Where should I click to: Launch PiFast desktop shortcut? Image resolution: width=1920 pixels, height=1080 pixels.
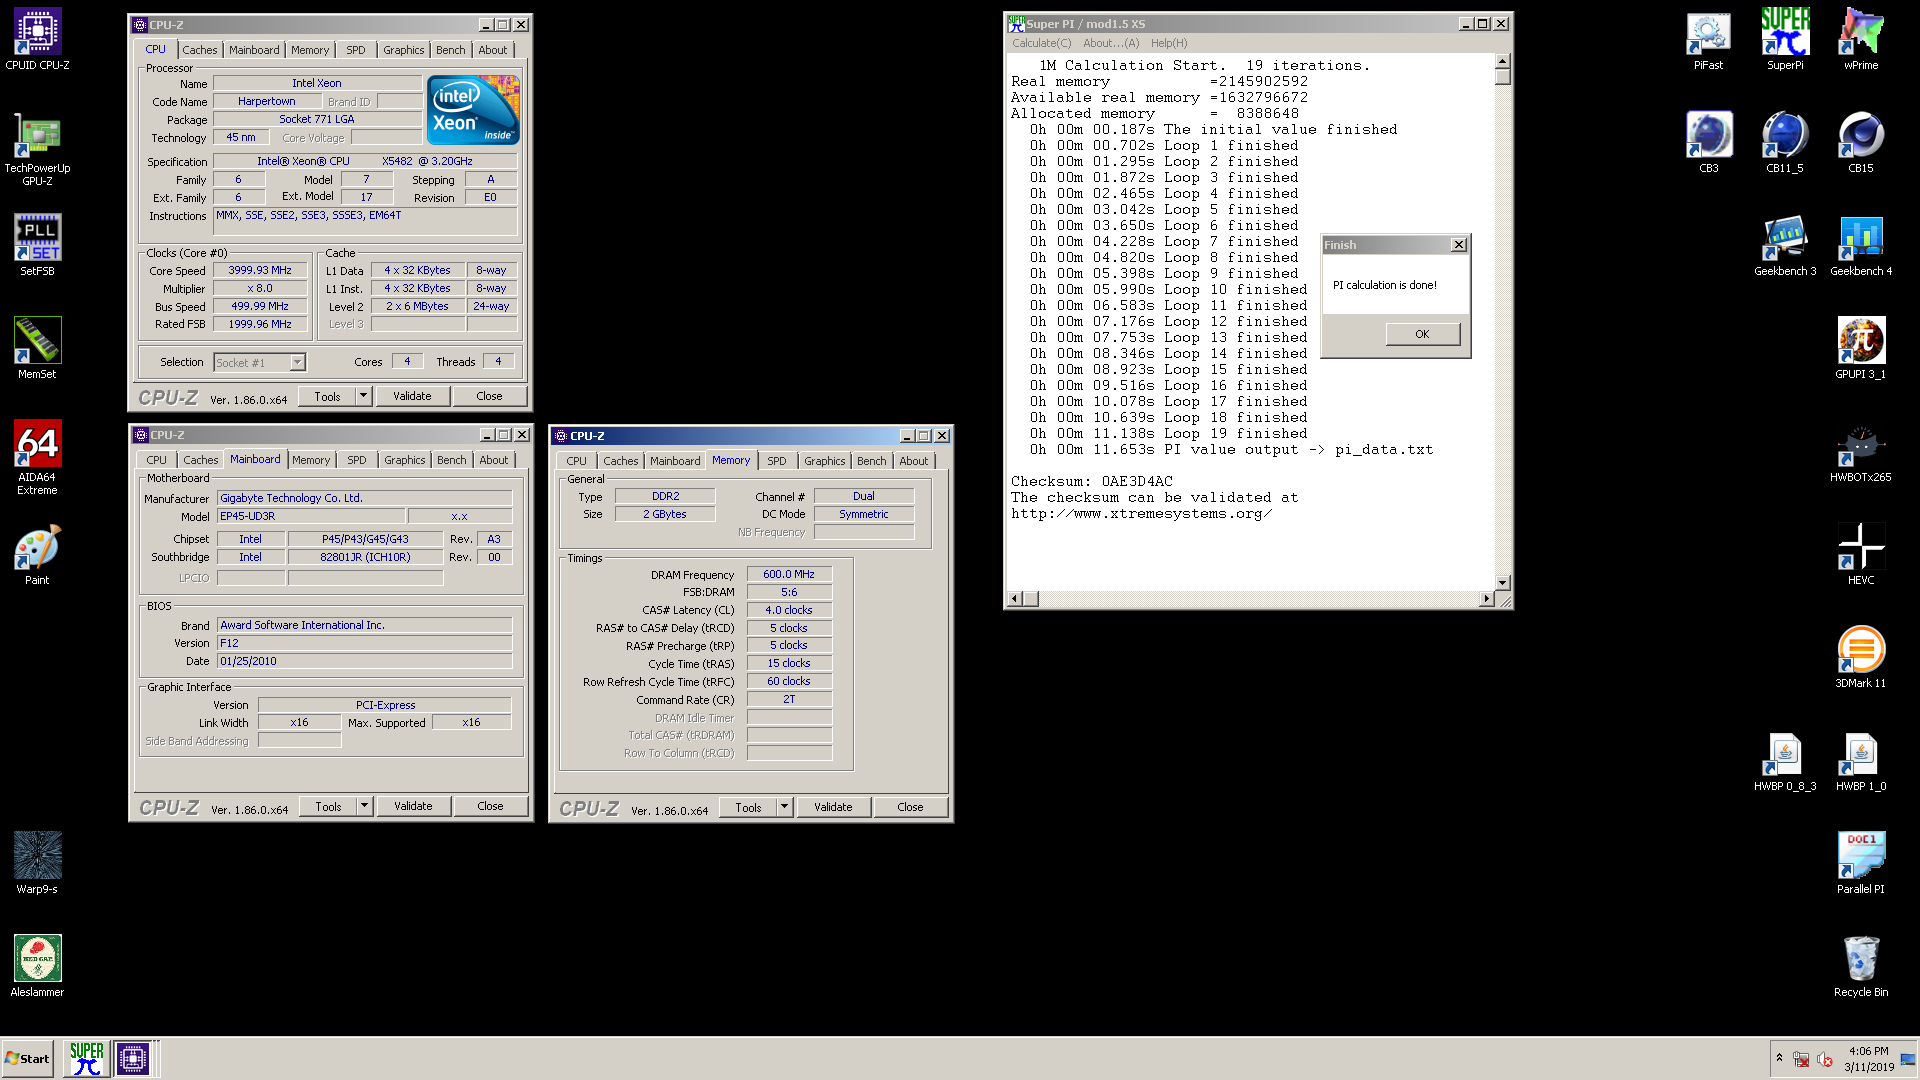coord(1708,39)
